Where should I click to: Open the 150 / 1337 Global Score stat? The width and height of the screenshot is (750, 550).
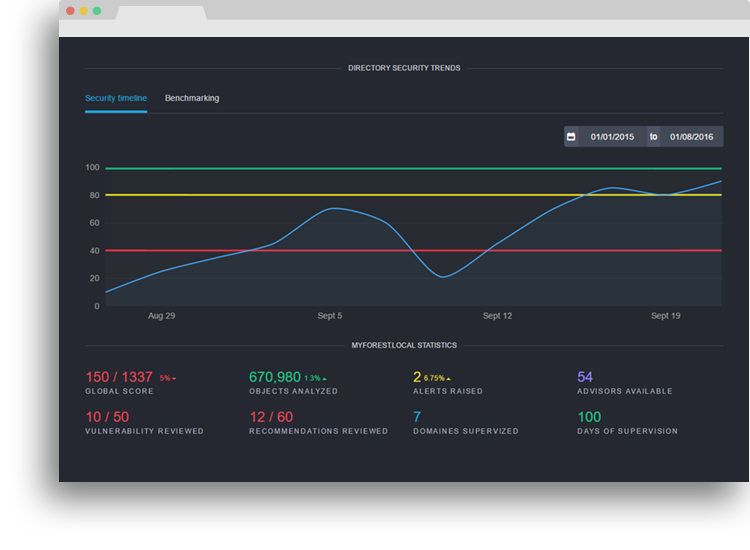(x=119, y=377)
